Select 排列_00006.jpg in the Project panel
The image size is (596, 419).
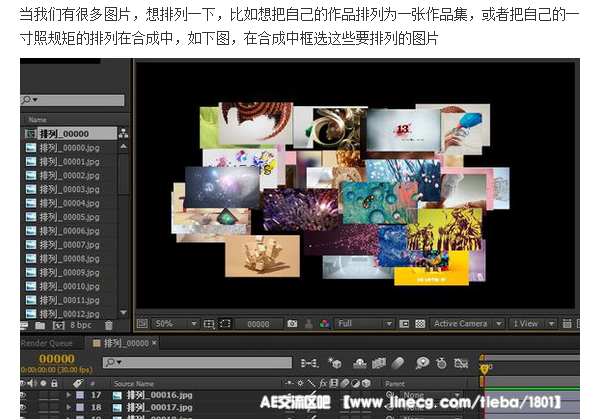[70, 231]
